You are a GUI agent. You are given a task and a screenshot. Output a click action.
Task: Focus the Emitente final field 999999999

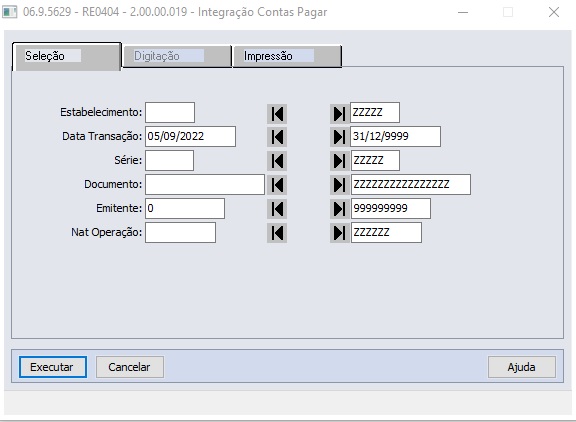pyautogui.click(x=390, y=208)
